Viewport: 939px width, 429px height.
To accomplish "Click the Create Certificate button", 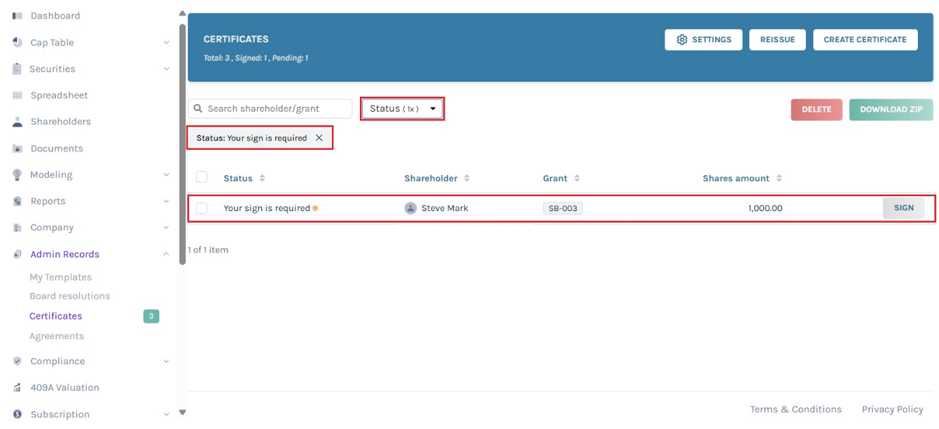I will (x=865, y=40).
